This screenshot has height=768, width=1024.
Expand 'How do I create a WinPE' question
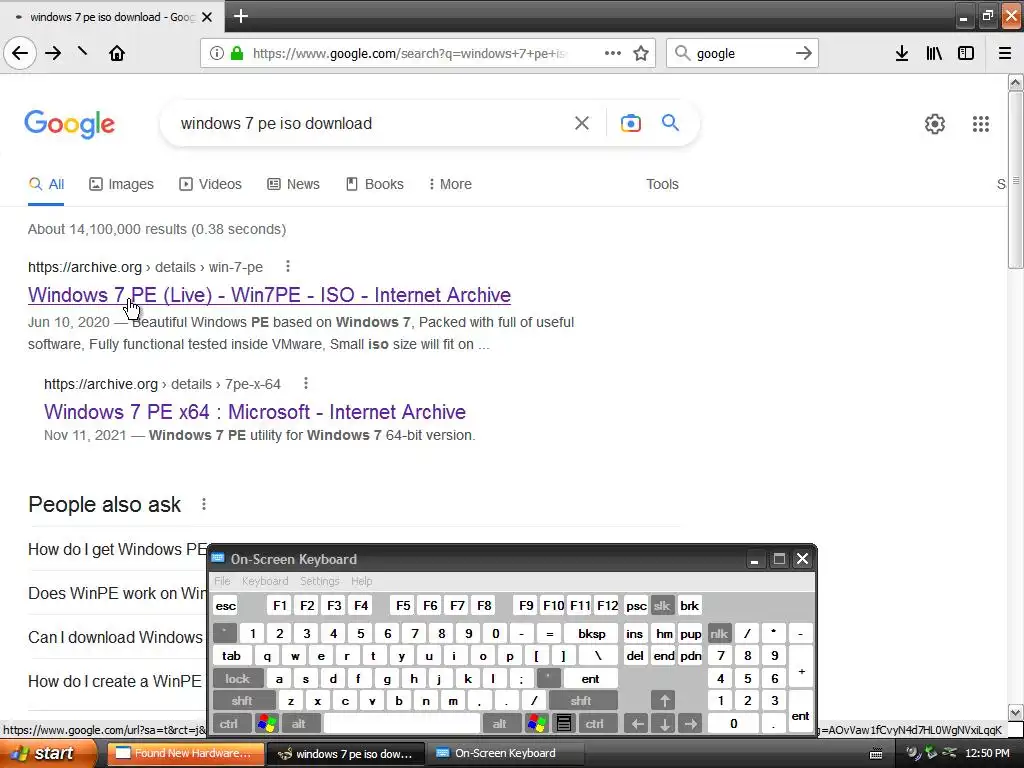pos(115,681)
